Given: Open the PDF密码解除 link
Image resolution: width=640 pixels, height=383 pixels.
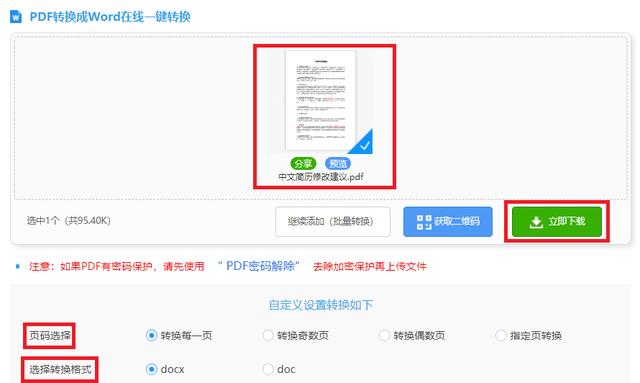Looking at the screenshot, I should click(260, 266).
